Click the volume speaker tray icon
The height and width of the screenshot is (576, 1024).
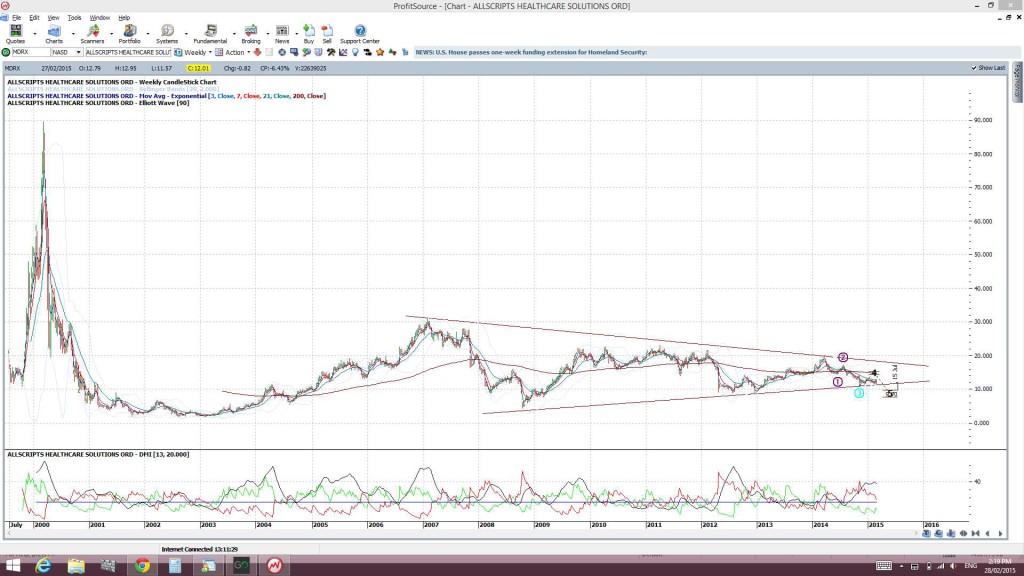point(953,566)
